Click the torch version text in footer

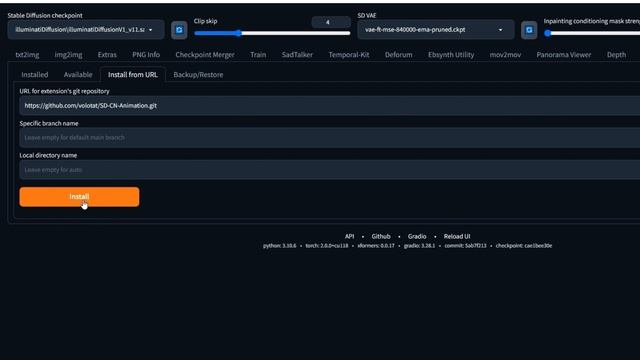tap(327, 246)
